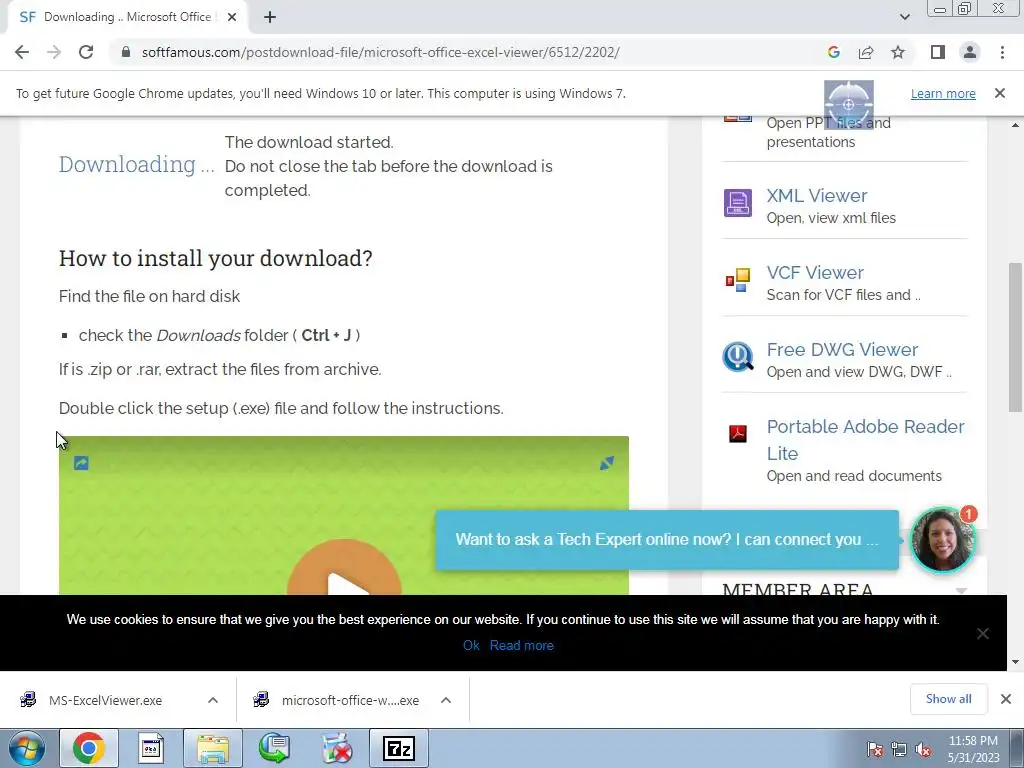
Task: Click the browser Back arrow
Action: point(22,52)
